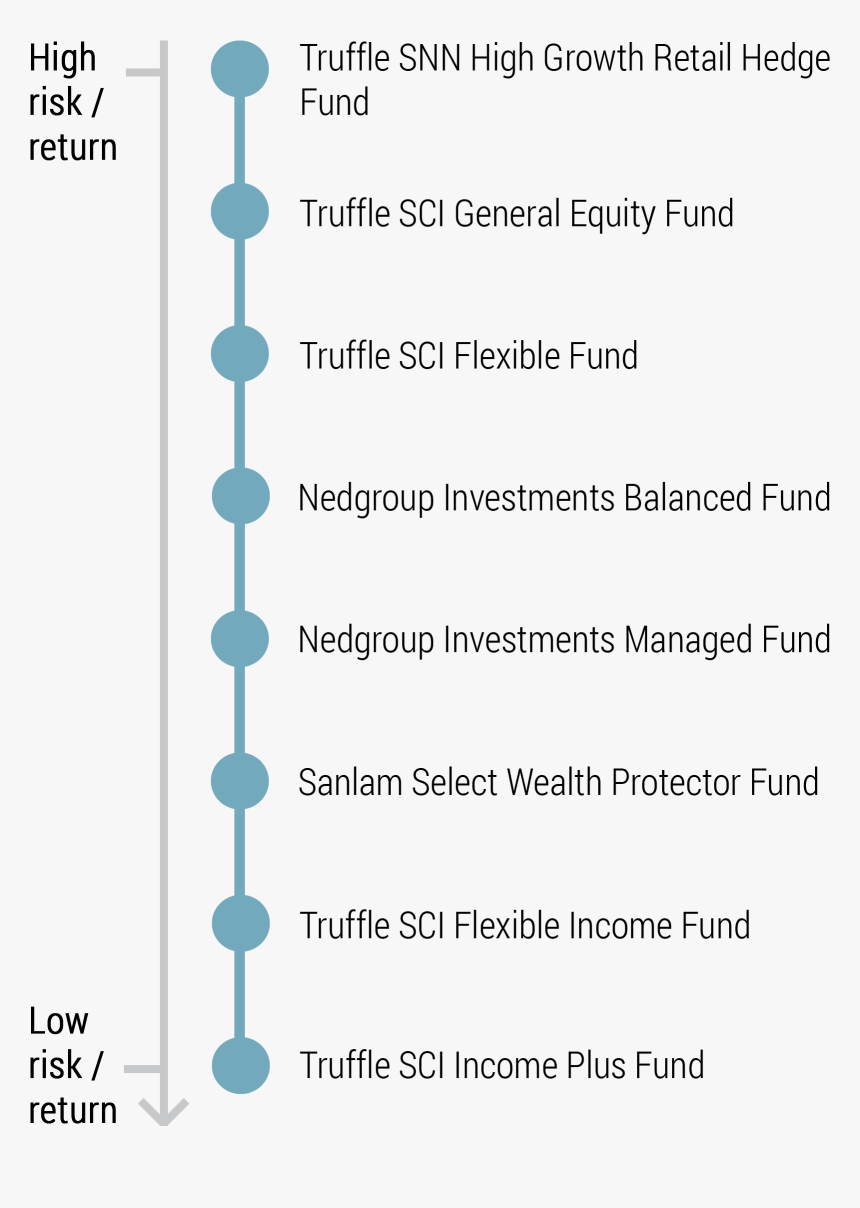The height and width of the screenshot is (1208, 860).
Task: Click the dot beside Nedgroup Investments Managed Fund
Action: (240, 639)
